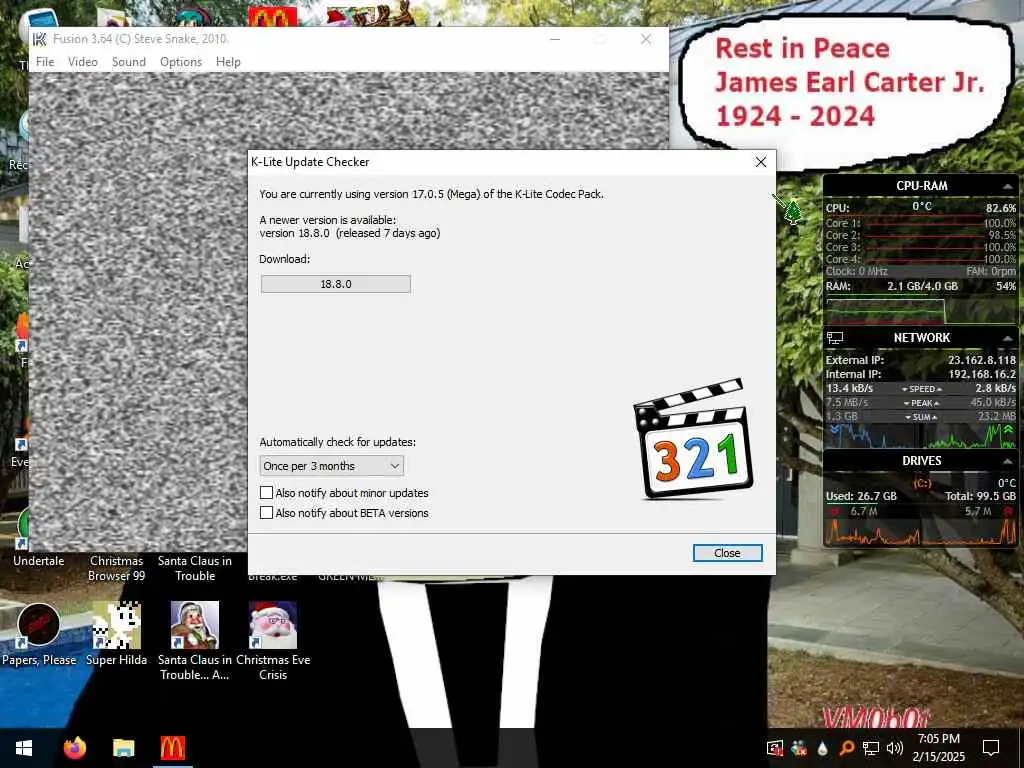1024x768 pixels.
Task: Click the McDonald's desktop icon above Fusion window
Action: click(x=272, y=16)
